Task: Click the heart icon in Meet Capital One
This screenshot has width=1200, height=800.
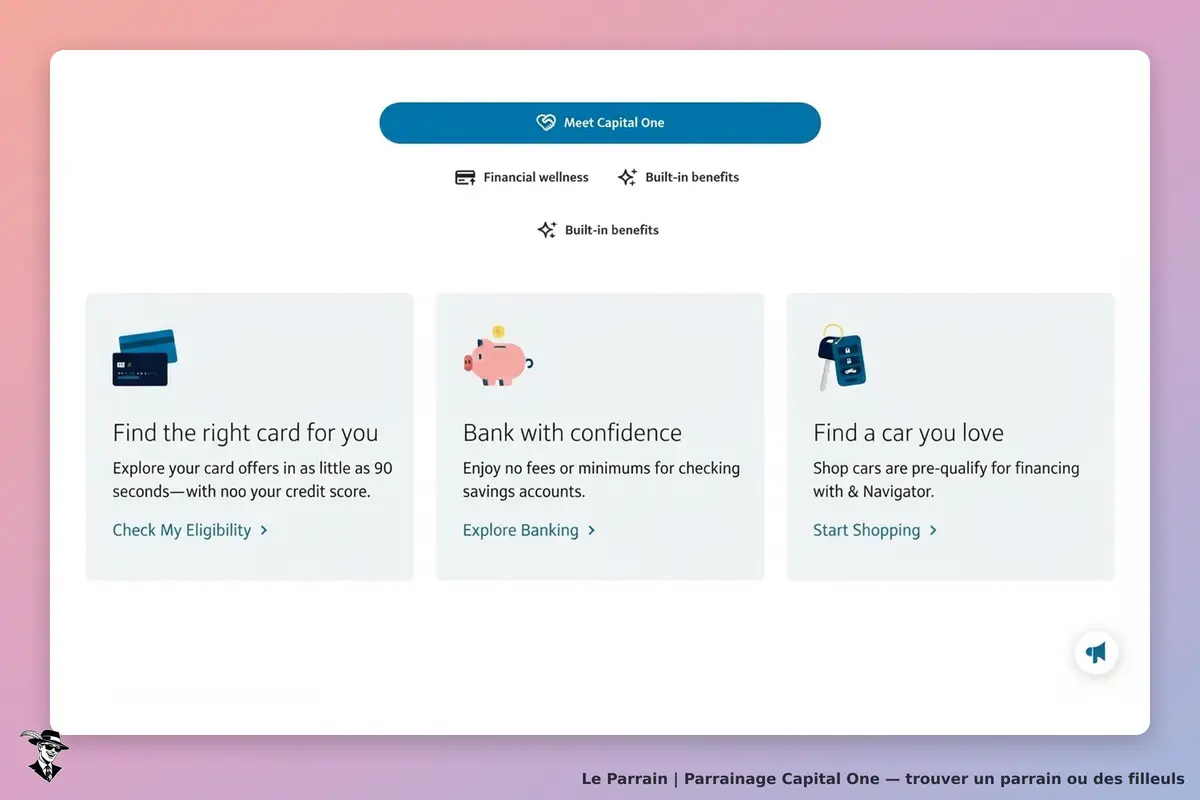Action: pos(546,123)
